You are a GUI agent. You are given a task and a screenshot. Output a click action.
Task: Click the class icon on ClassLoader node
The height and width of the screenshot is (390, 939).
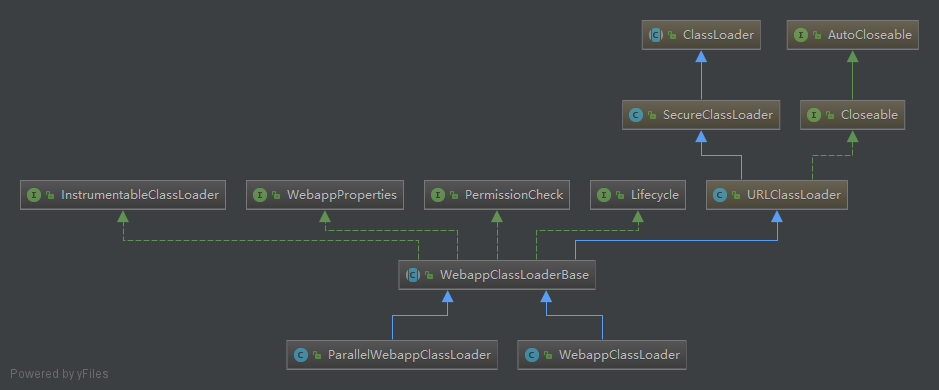(656, 35)
